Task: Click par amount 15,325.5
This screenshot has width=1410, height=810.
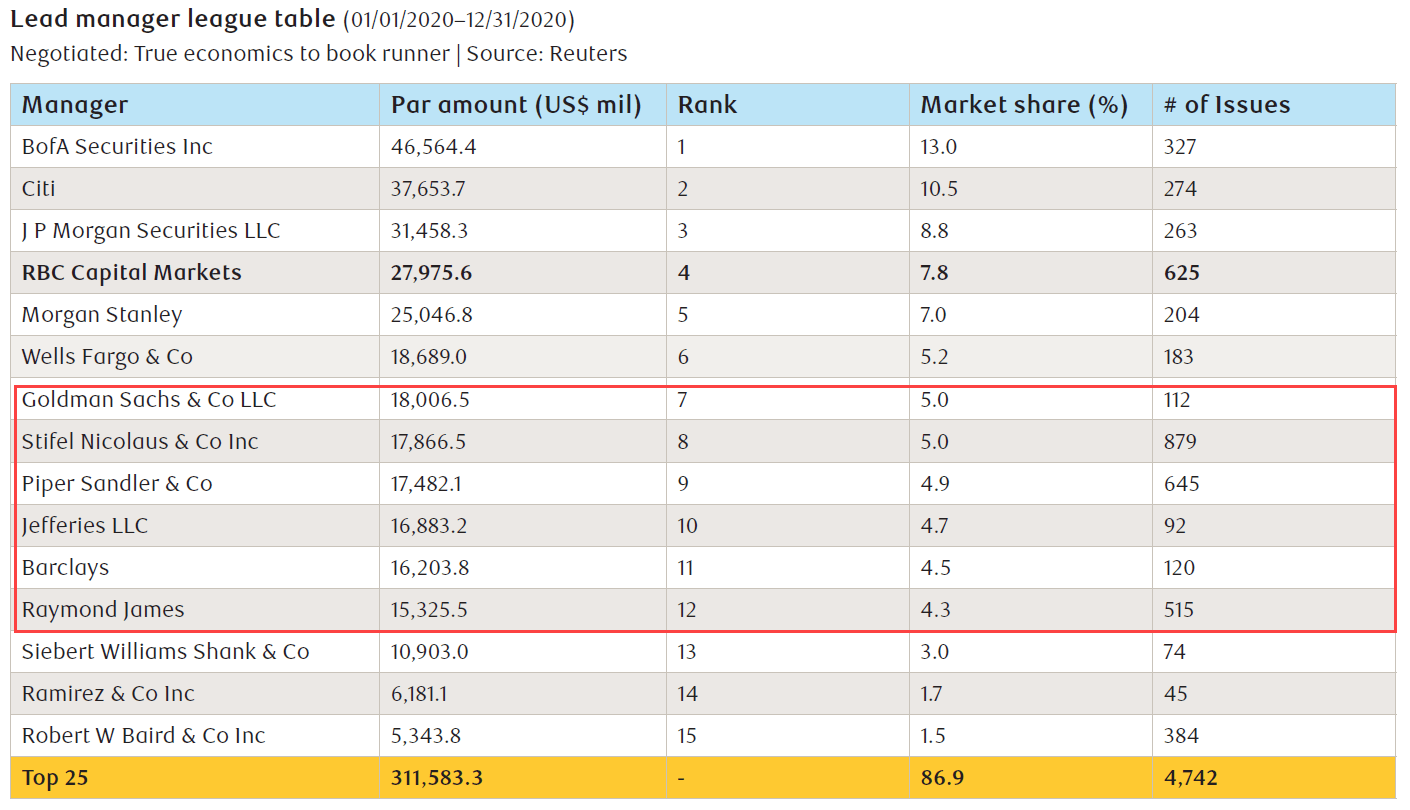Action: coord(429,610)
